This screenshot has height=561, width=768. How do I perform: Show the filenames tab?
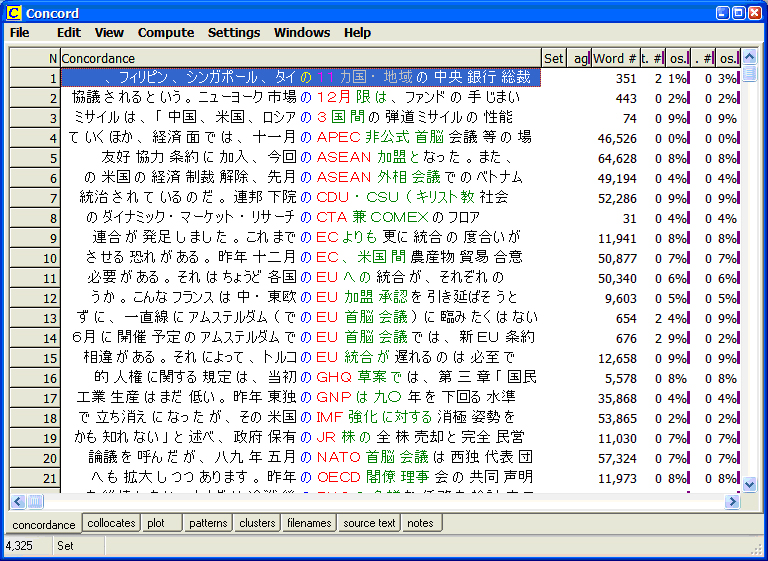[x=309, y=523]
